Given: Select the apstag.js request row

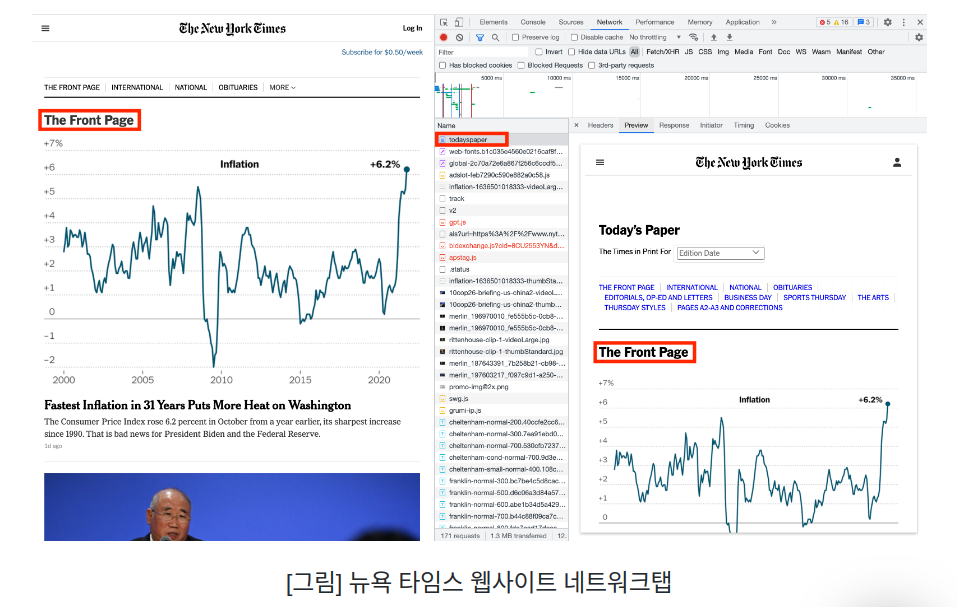Looking at the screenshot, I should [x=502, y=258].
